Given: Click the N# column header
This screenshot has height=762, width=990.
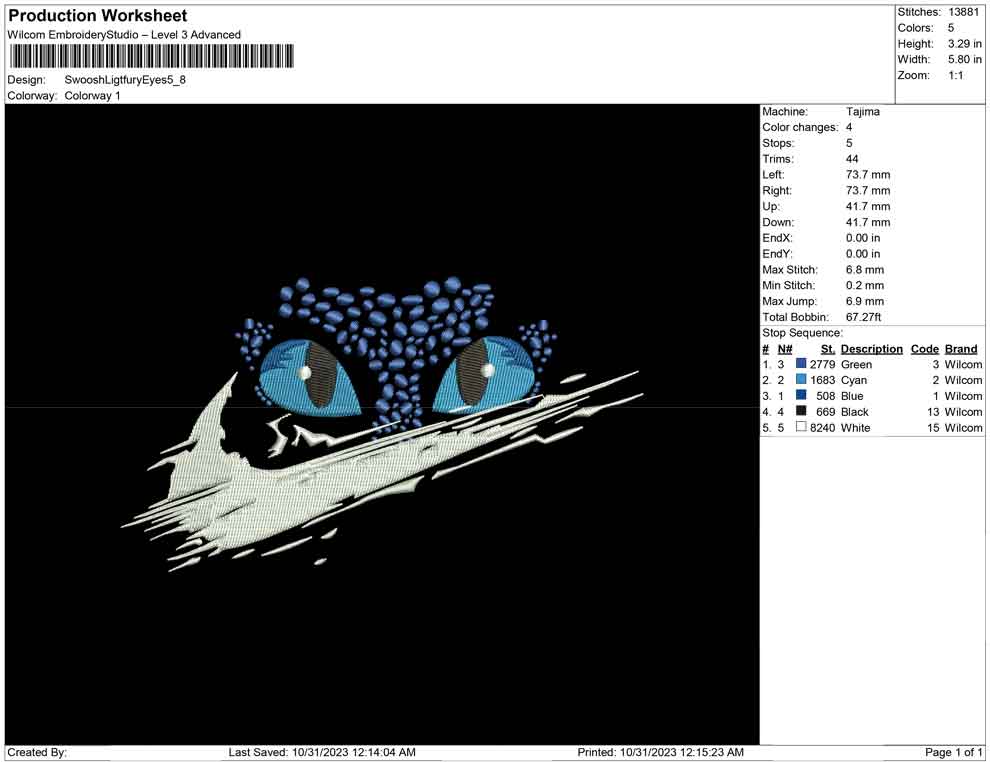Looking at the screenshot, I should [x=785, y=349].
